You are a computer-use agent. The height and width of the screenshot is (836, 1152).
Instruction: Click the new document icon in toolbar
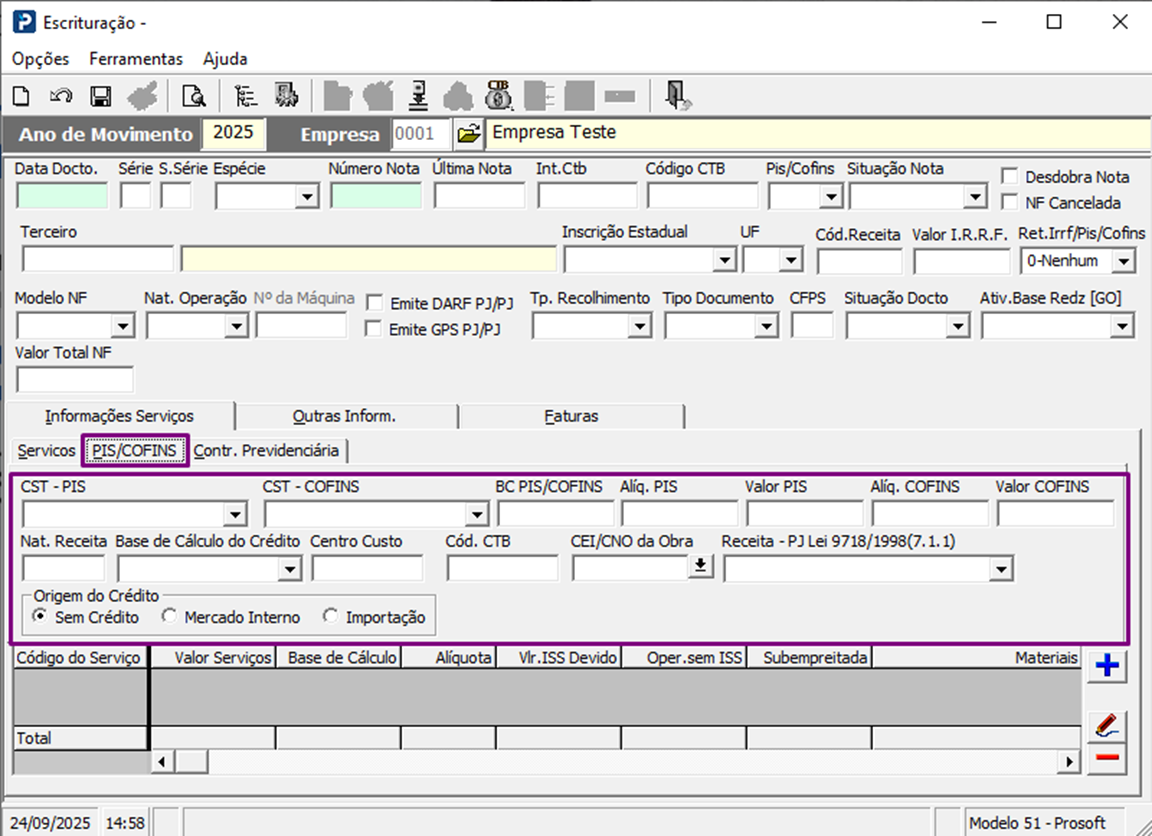point(21,96)
